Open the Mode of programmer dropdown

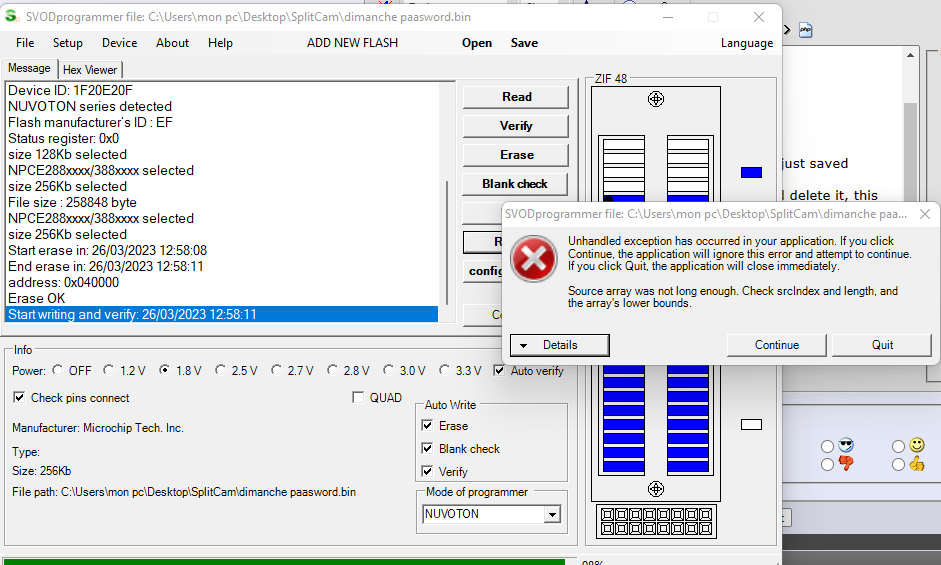click(x=552, y=515)
